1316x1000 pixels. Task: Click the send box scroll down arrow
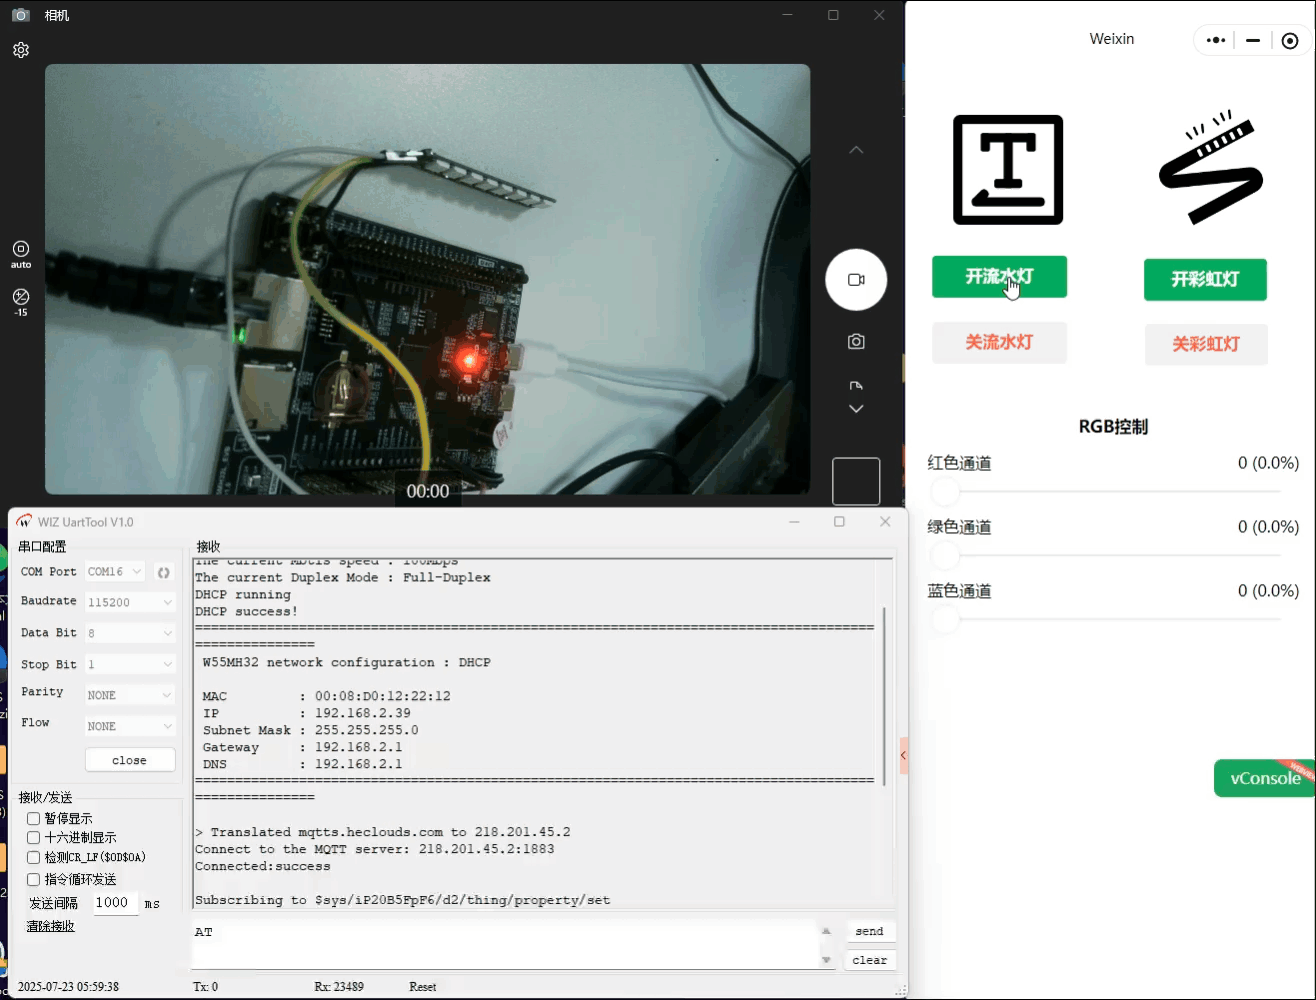(x=826, y=960)
